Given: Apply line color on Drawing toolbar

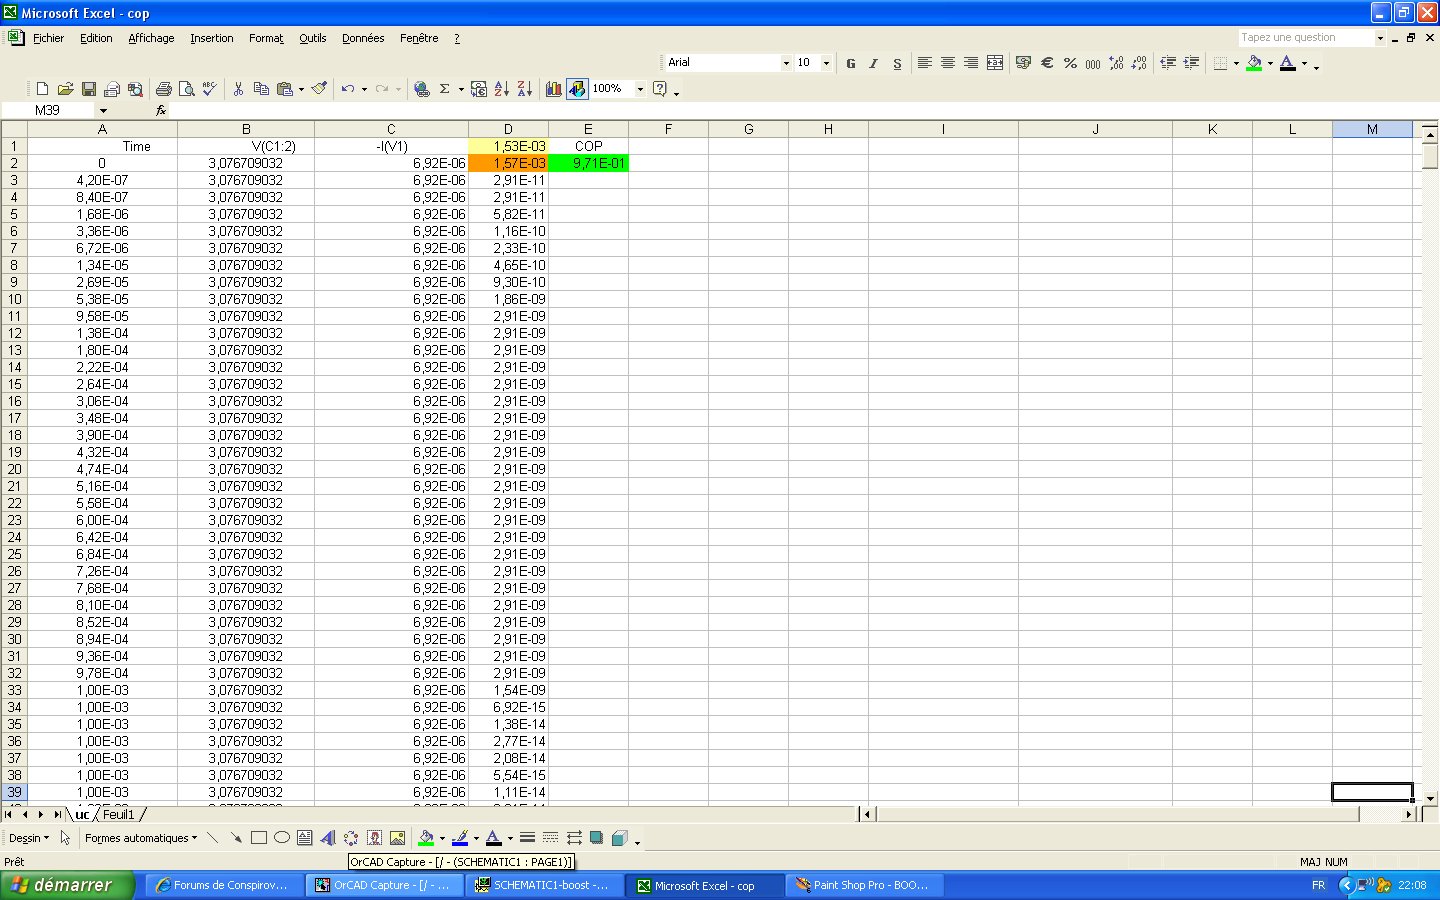Looking at the screenshot, I should 460,838.
